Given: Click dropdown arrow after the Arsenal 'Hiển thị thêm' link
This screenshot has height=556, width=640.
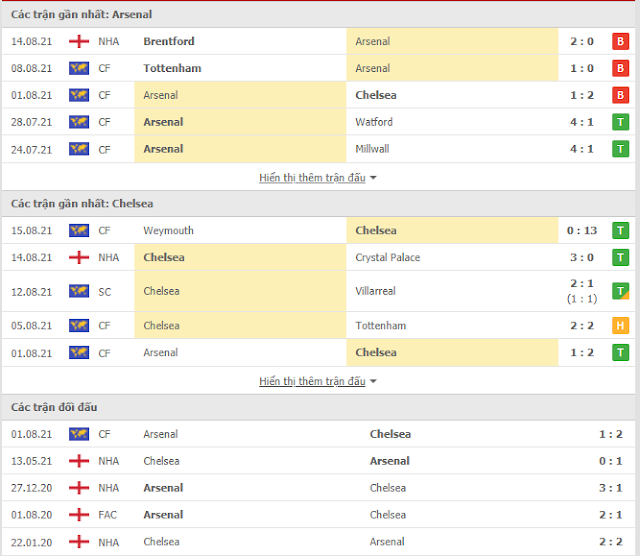Looking at the screenshot, I should coord(373,178).
